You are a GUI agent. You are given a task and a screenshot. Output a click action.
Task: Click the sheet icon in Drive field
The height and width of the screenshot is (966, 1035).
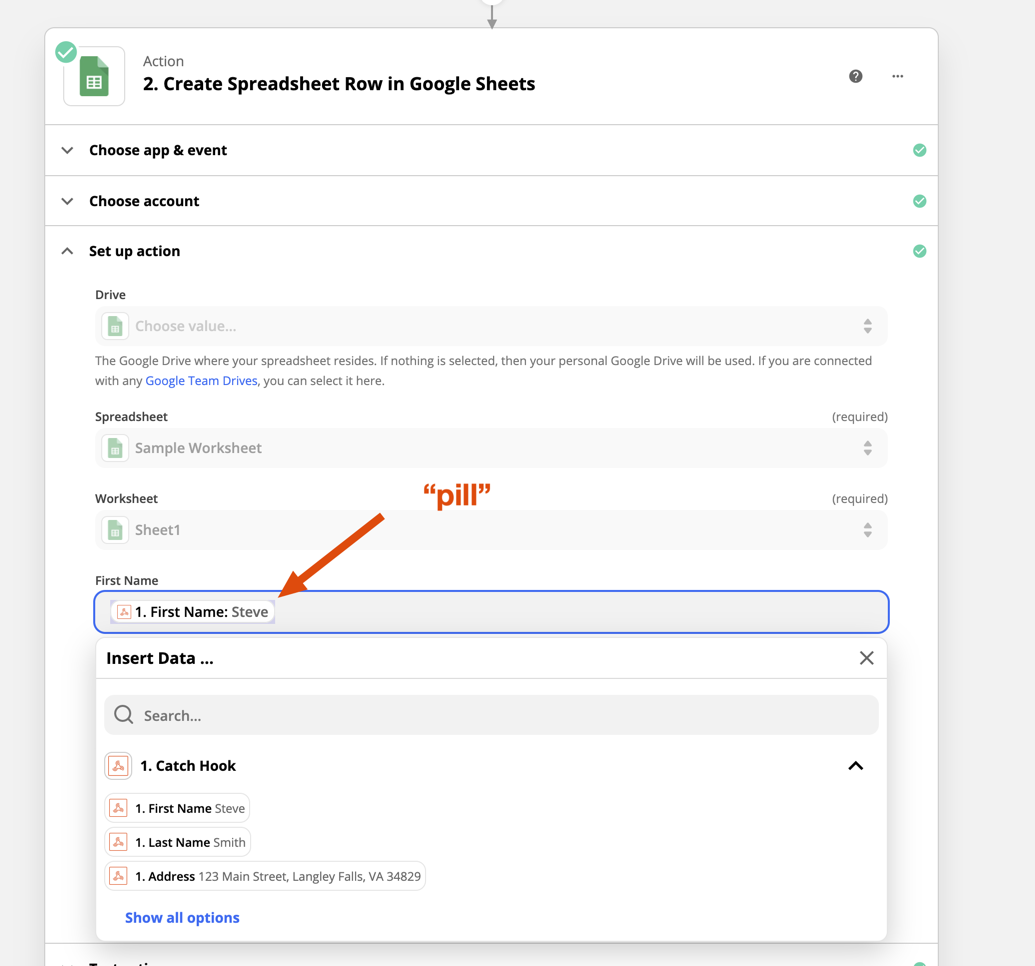point(115,326)
